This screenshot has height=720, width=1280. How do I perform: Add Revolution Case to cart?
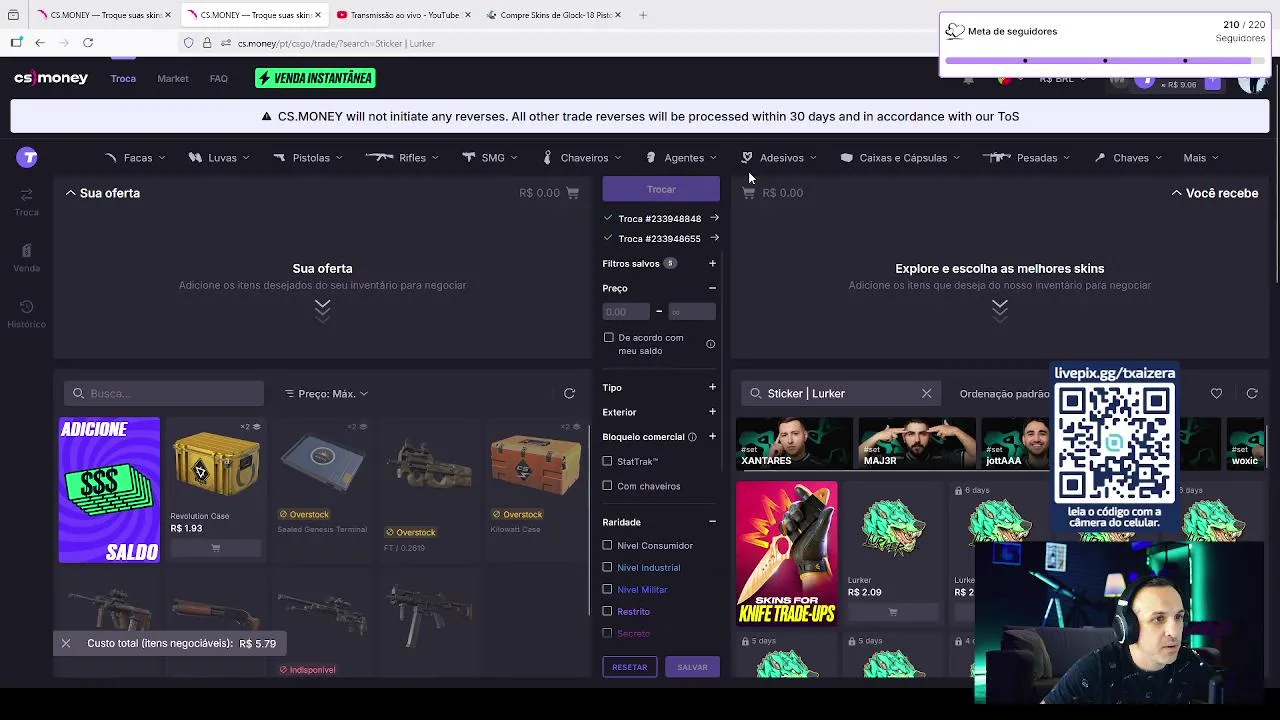(x=215, y=548)
